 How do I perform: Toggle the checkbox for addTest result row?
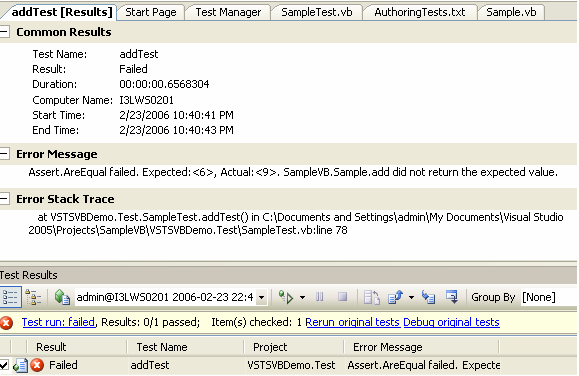pos(4,365)
